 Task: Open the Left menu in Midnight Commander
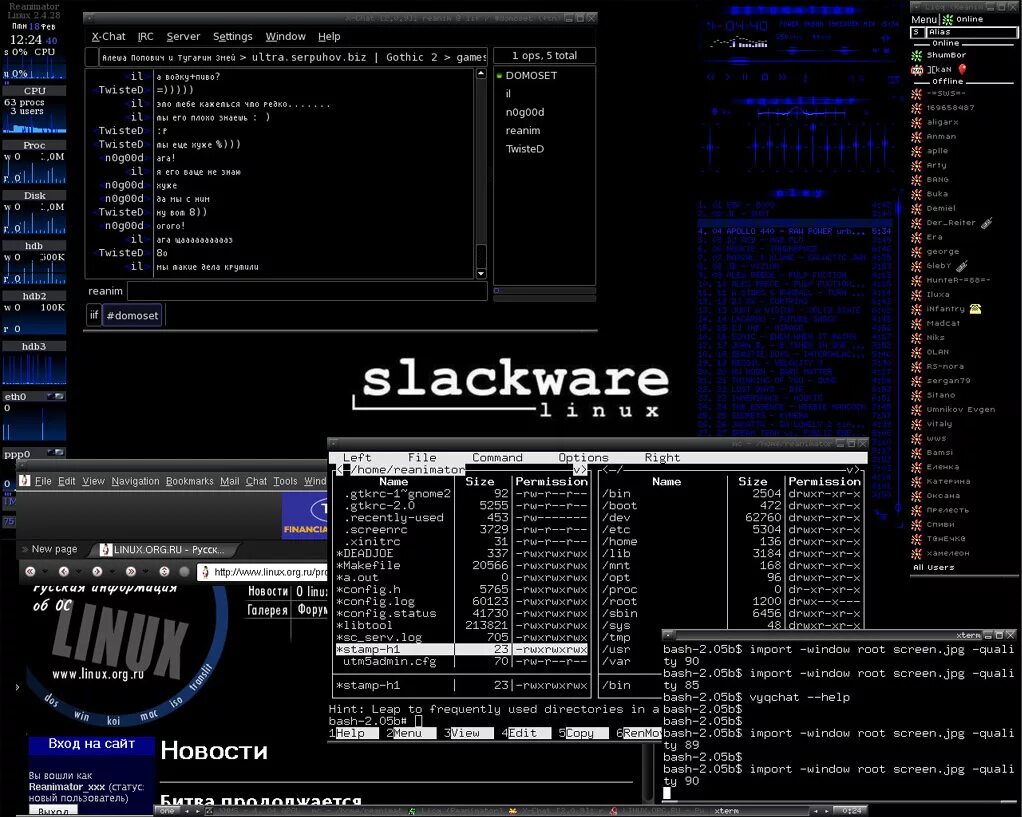coord(357,458)
